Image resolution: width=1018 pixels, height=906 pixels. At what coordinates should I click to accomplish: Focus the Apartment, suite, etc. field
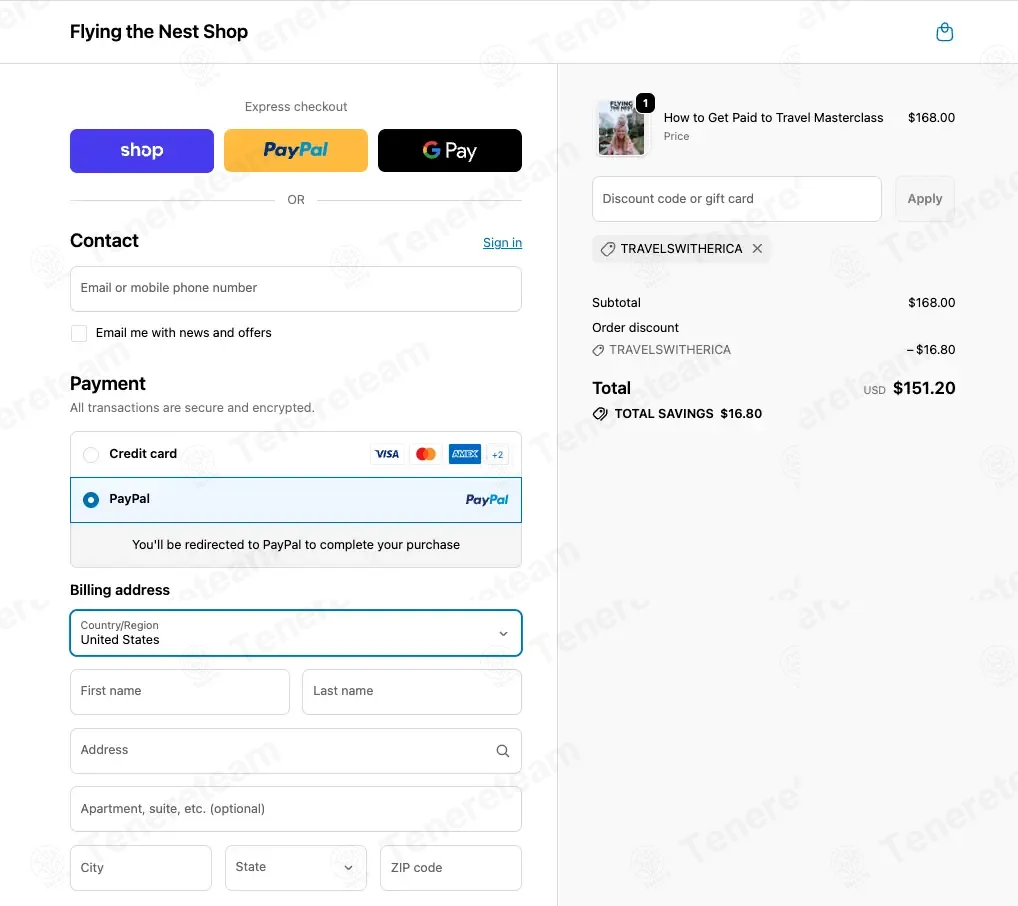pyautogui.click(x=296, y=809)
